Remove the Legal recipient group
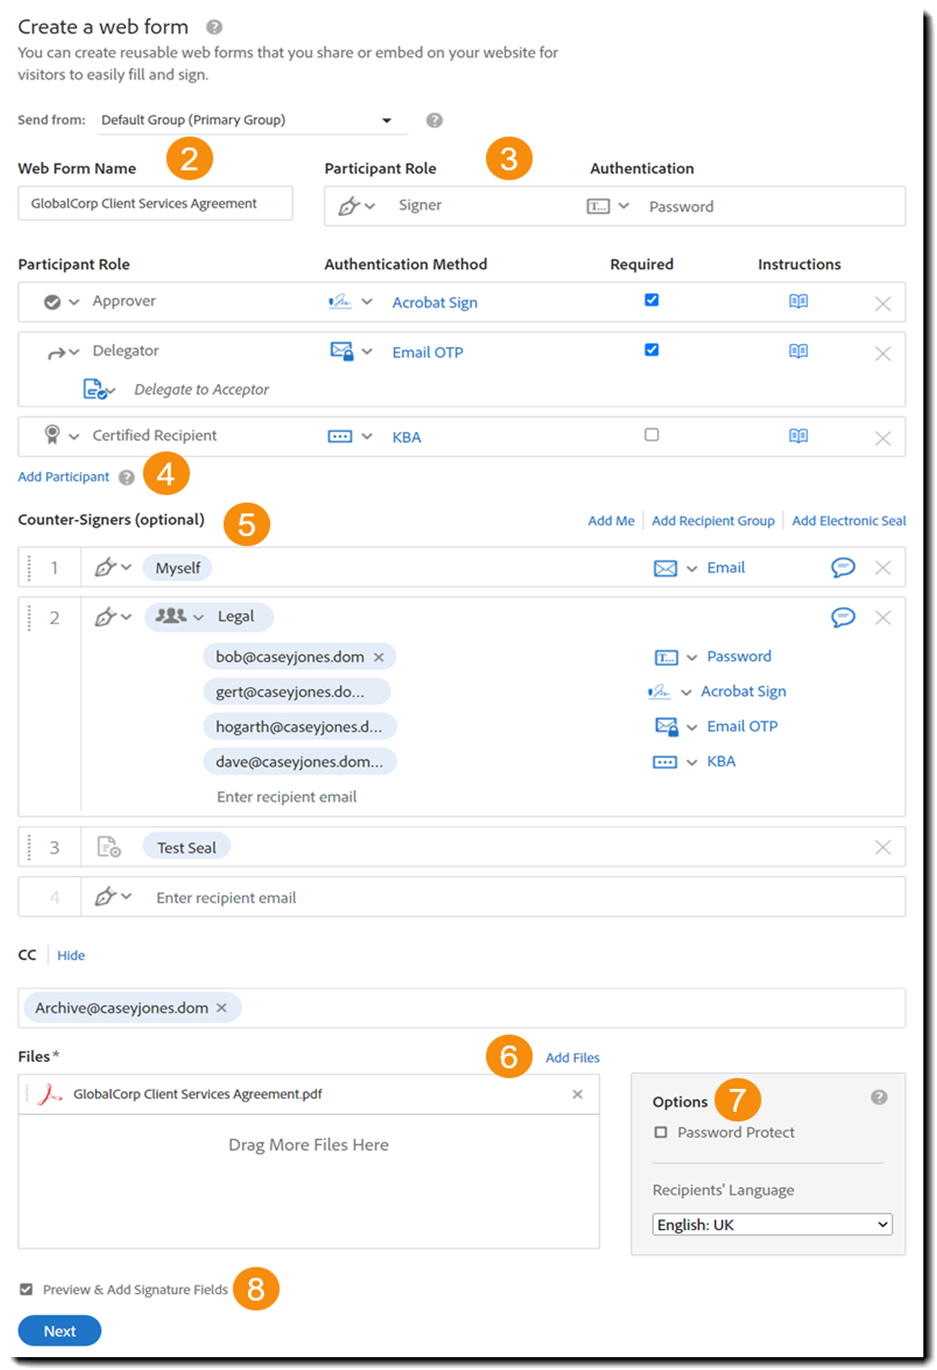937x1370 pixels. (x=883, y=617)
